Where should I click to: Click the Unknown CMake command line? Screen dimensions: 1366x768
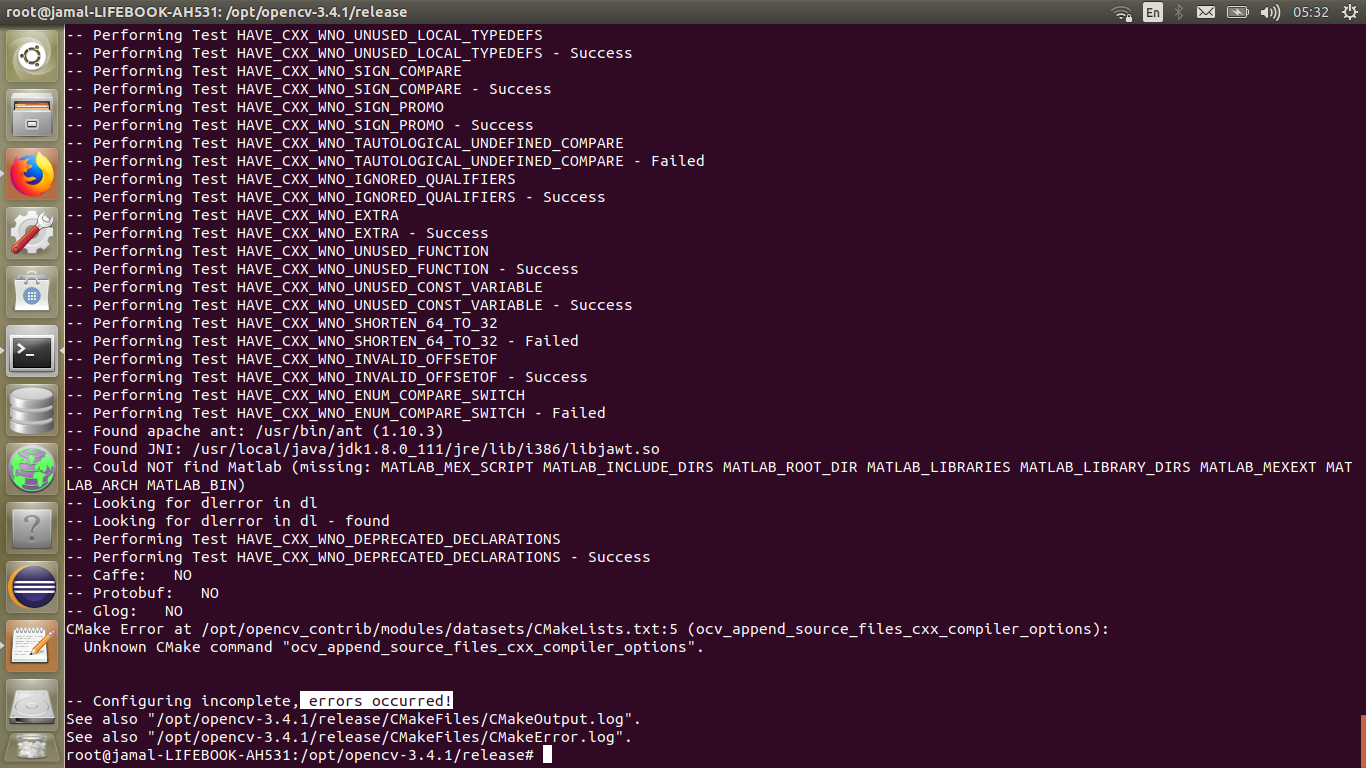point(394,647)
